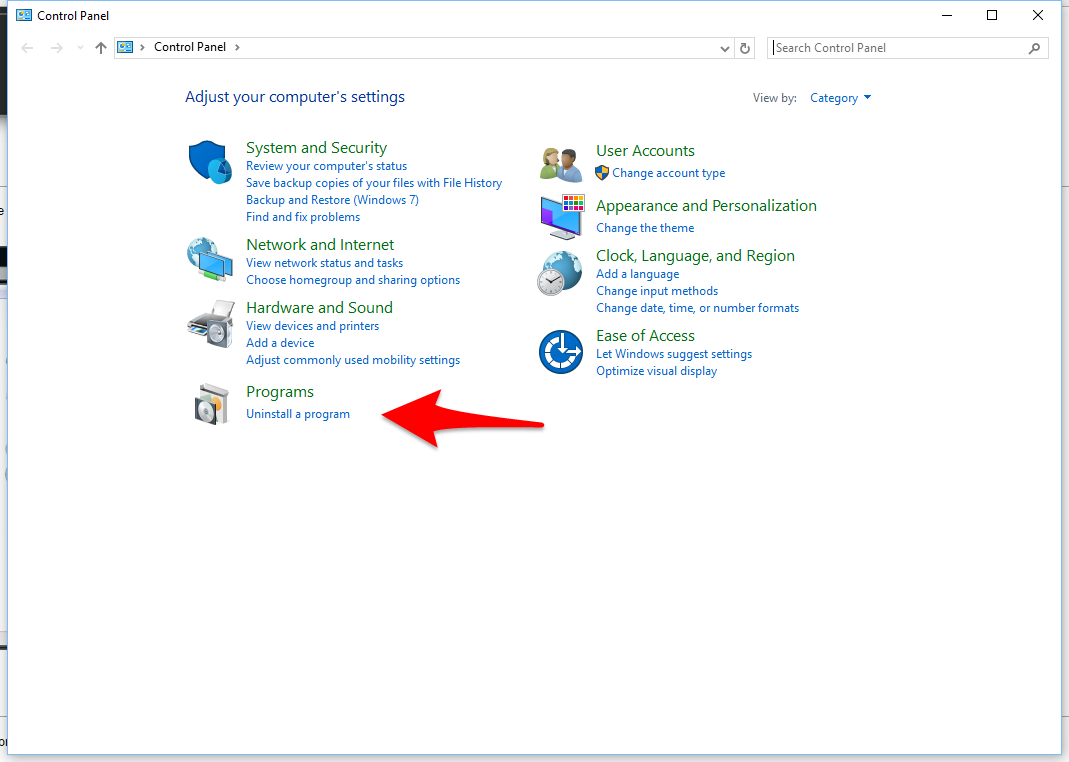Expand the recent locations dropdown arrow
This screenshot has height=762, width=1069.
[80, 48]
